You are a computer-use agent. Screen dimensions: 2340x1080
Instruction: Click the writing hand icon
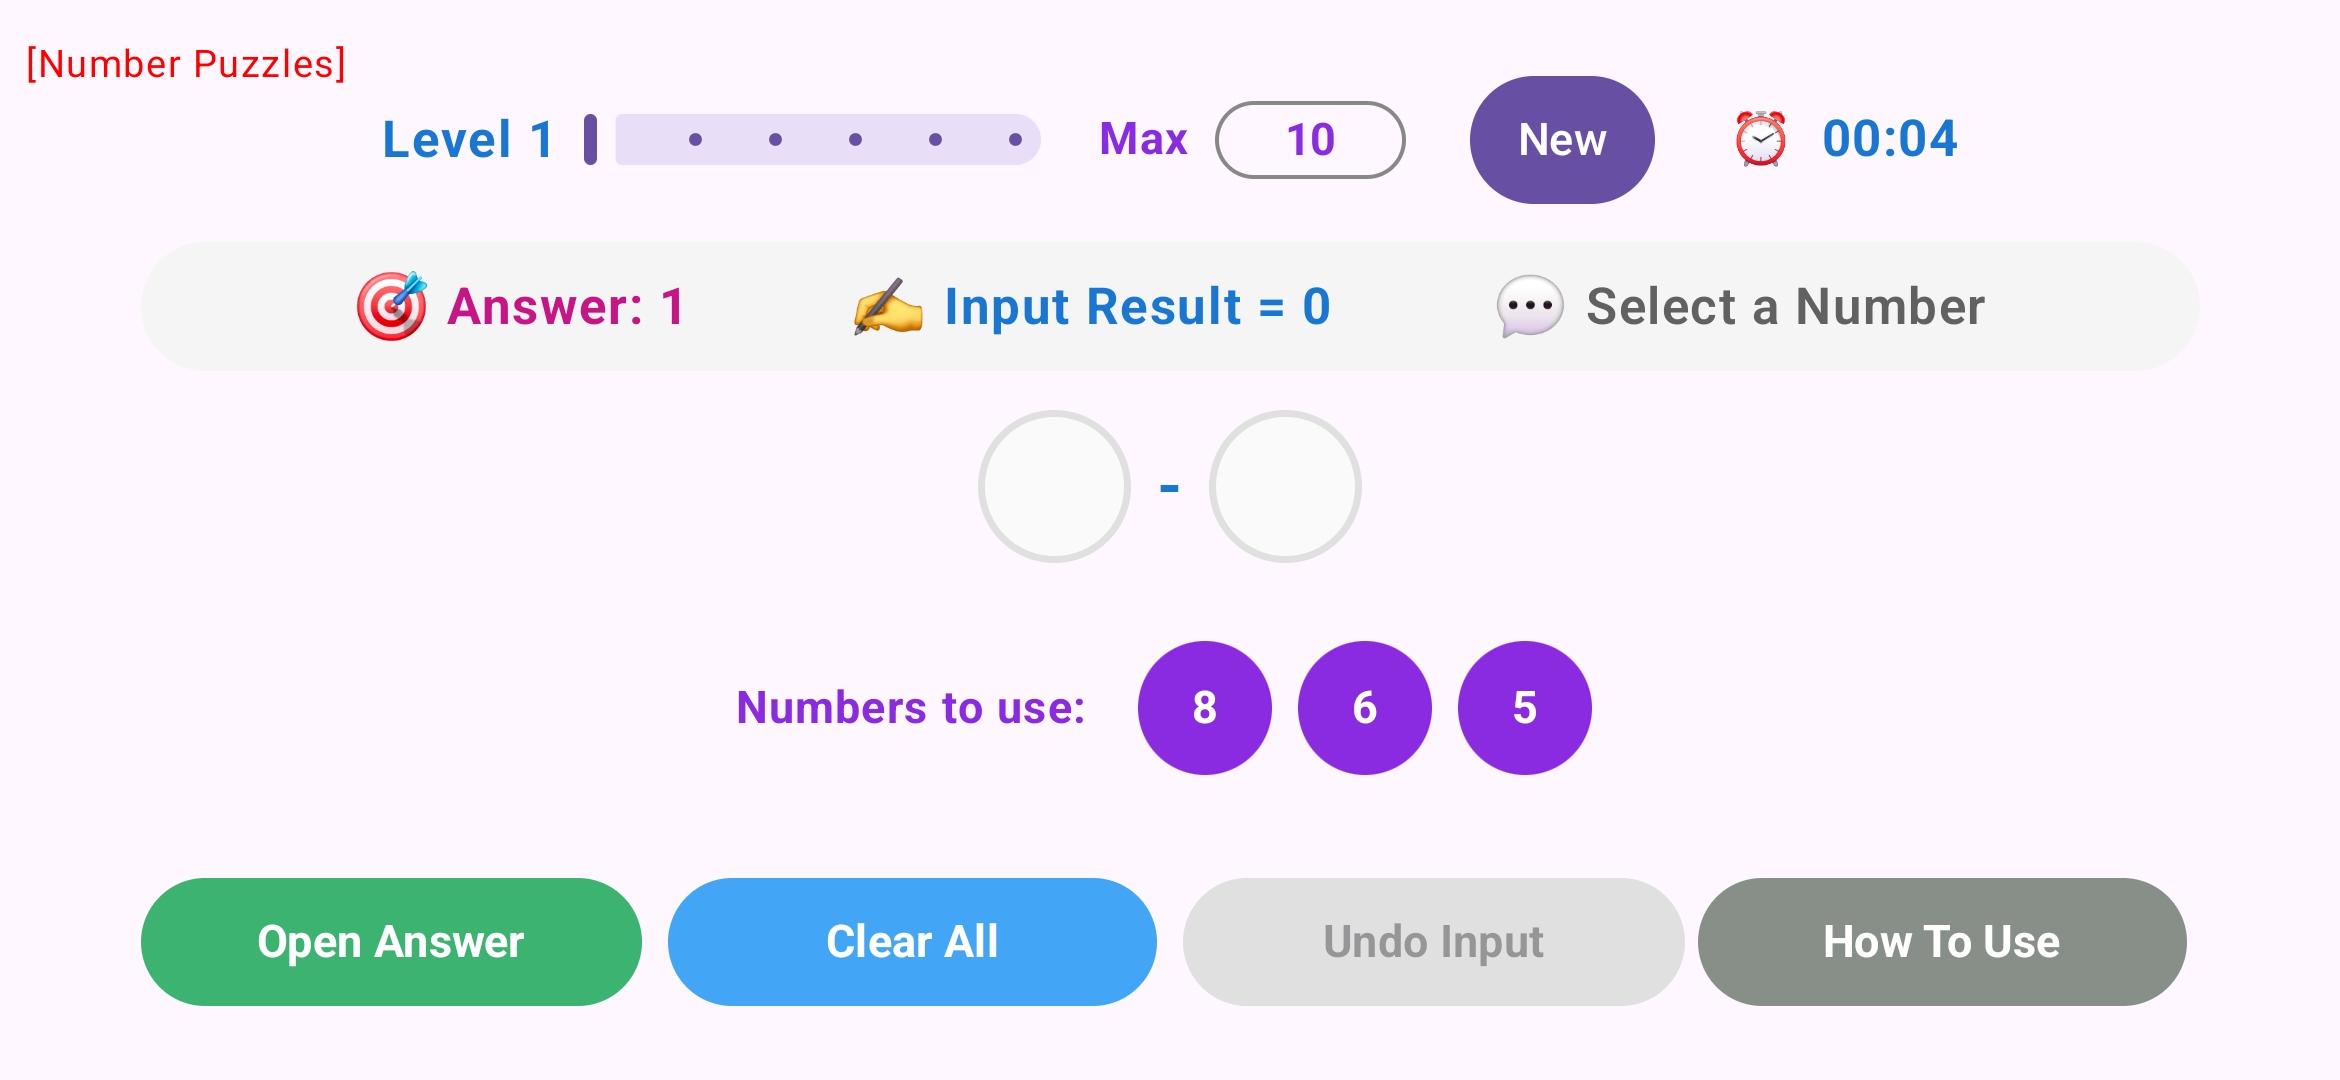(x=887, y=306)
